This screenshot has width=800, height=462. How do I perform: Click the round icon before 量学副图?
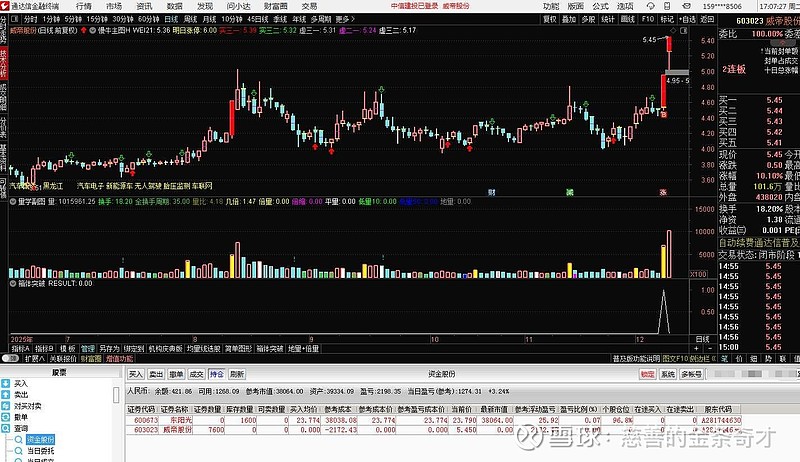[13, 201]
